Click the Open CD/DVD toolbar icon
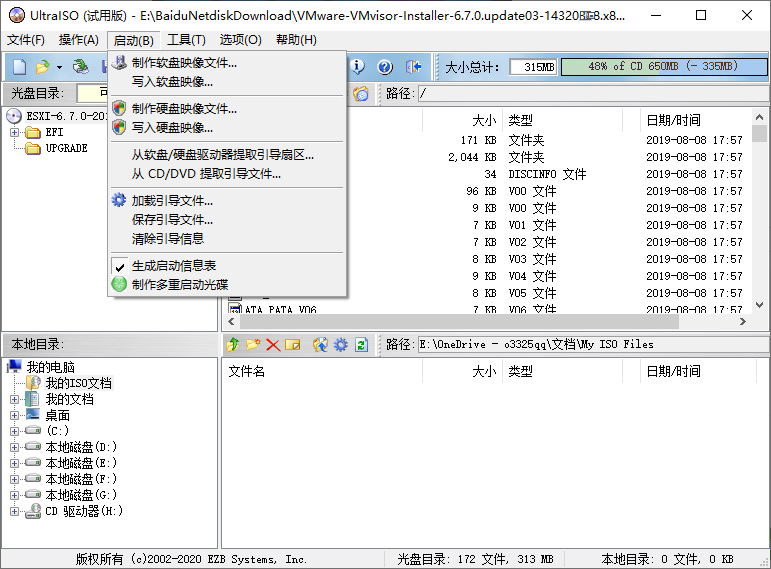Viewport: 771px width, 569px height. [81, 66]
